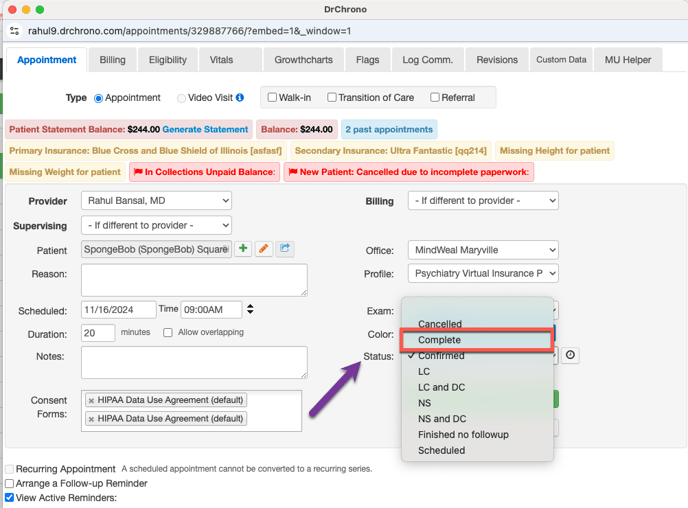Open the Provider dropdown
The height and width of the screenshot is (508, 688).
(x=156, y=201)
